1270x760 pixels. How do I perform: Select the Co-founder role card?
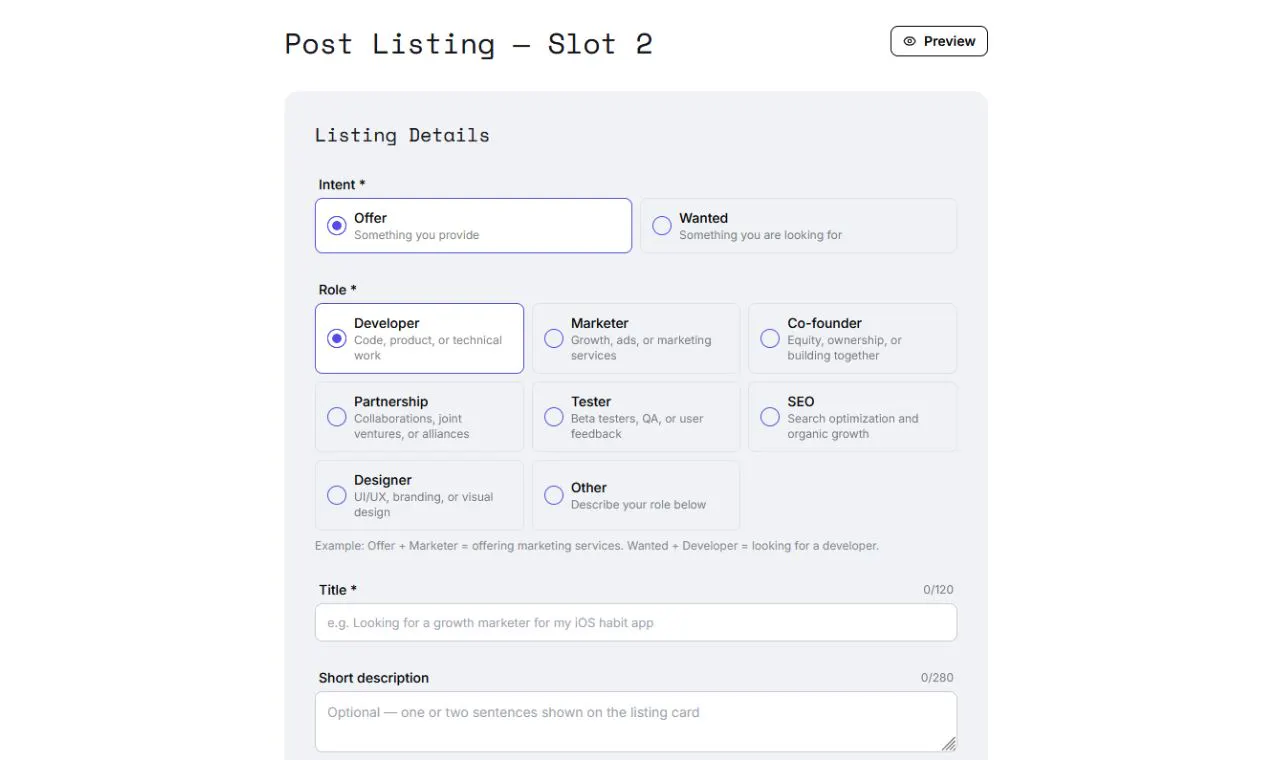852,339
